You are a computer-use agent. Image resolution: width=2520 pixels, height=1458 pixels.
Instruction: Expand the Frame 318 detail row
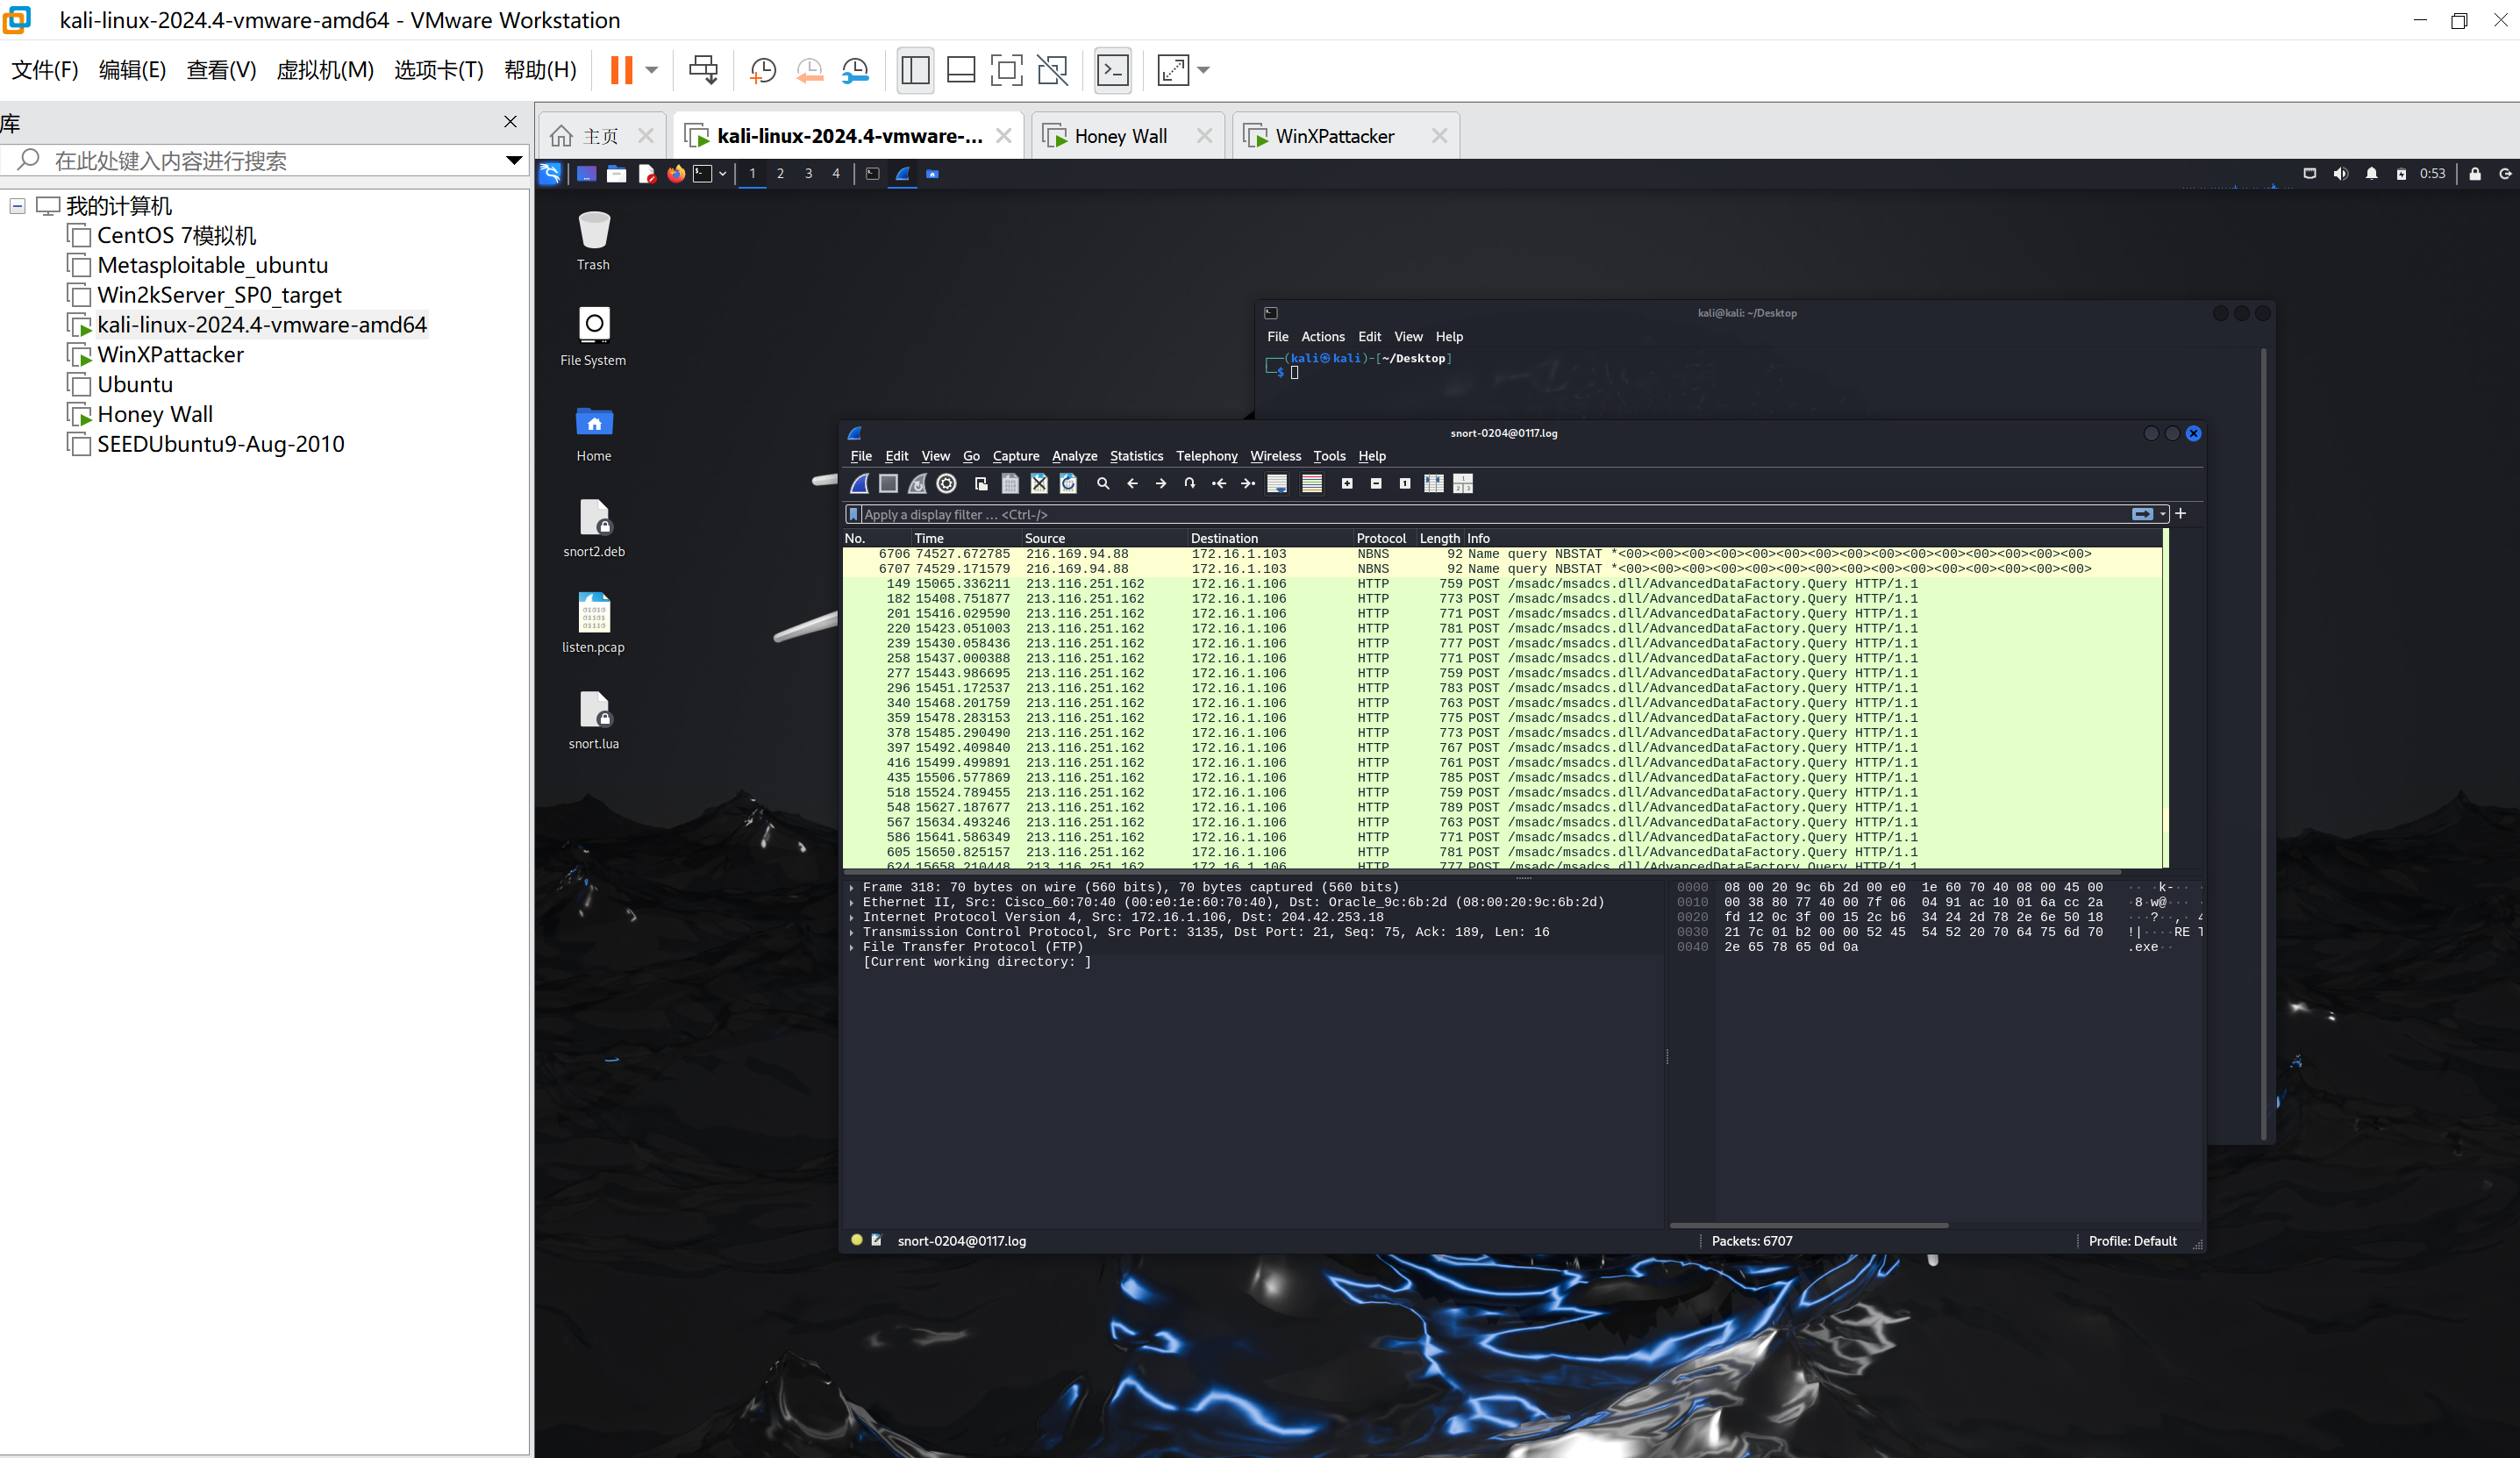tap(852, 888)
